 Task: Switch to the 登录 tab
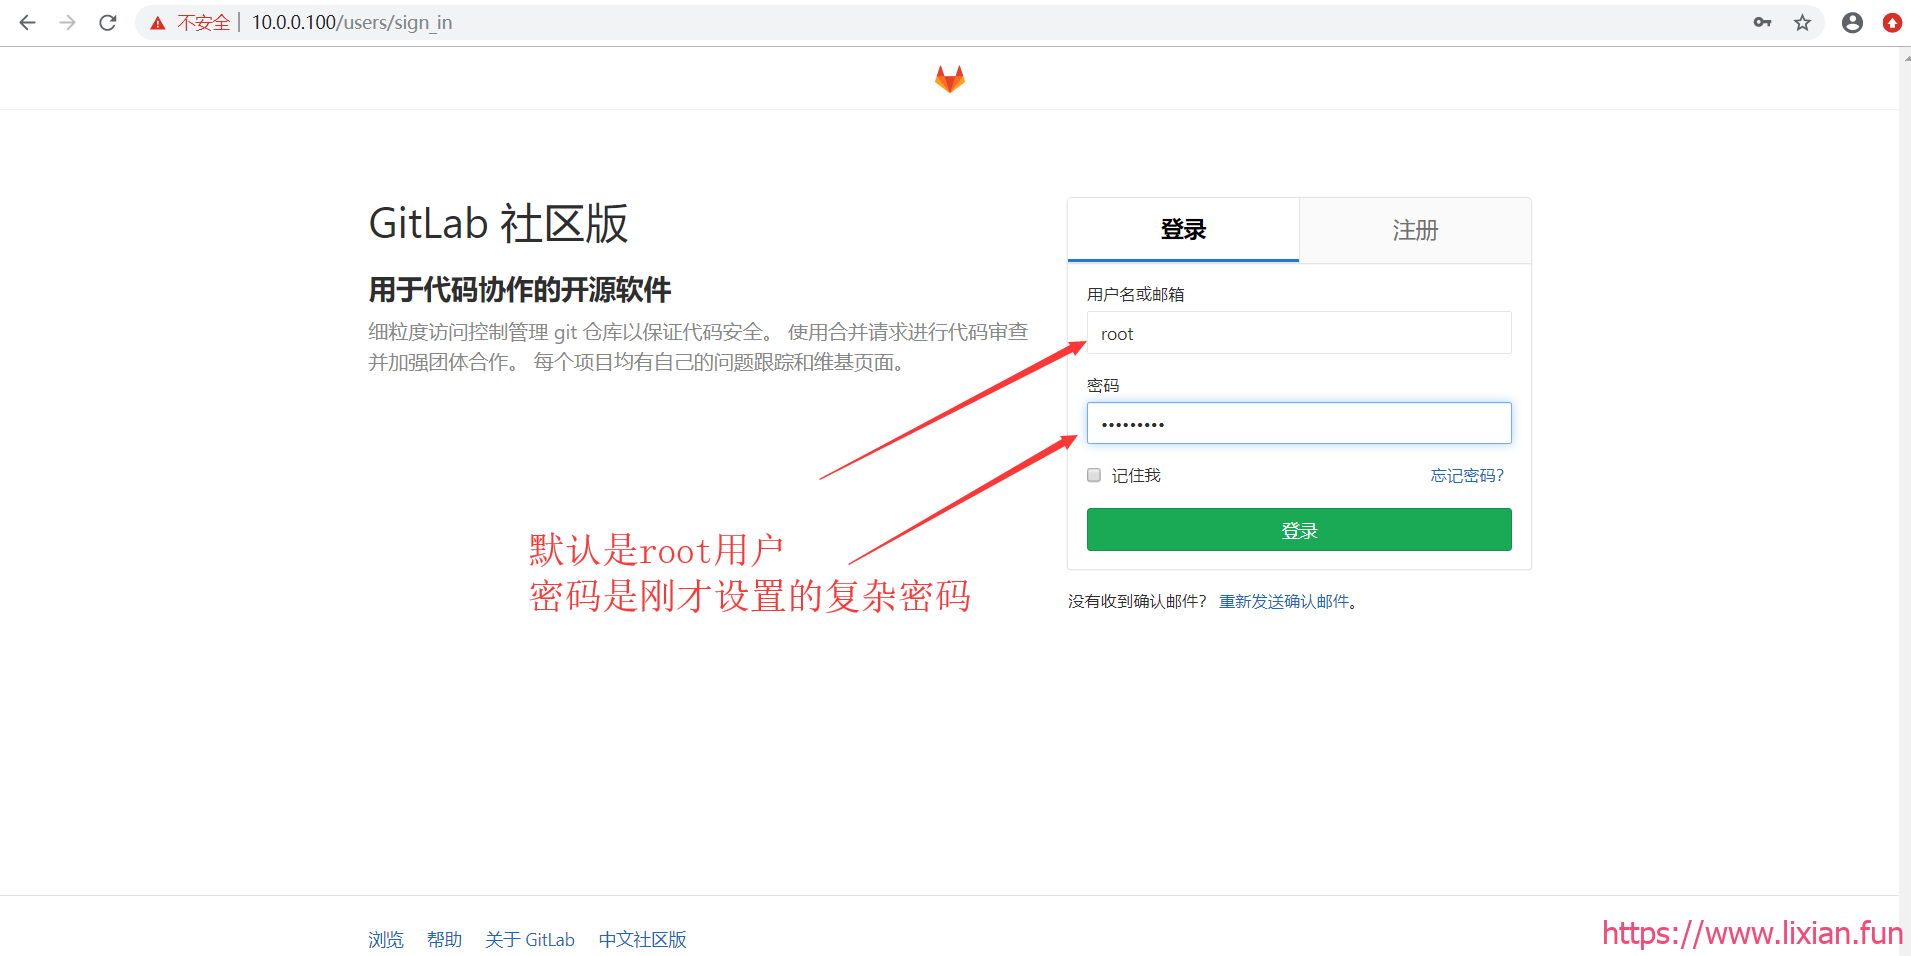1183,230
